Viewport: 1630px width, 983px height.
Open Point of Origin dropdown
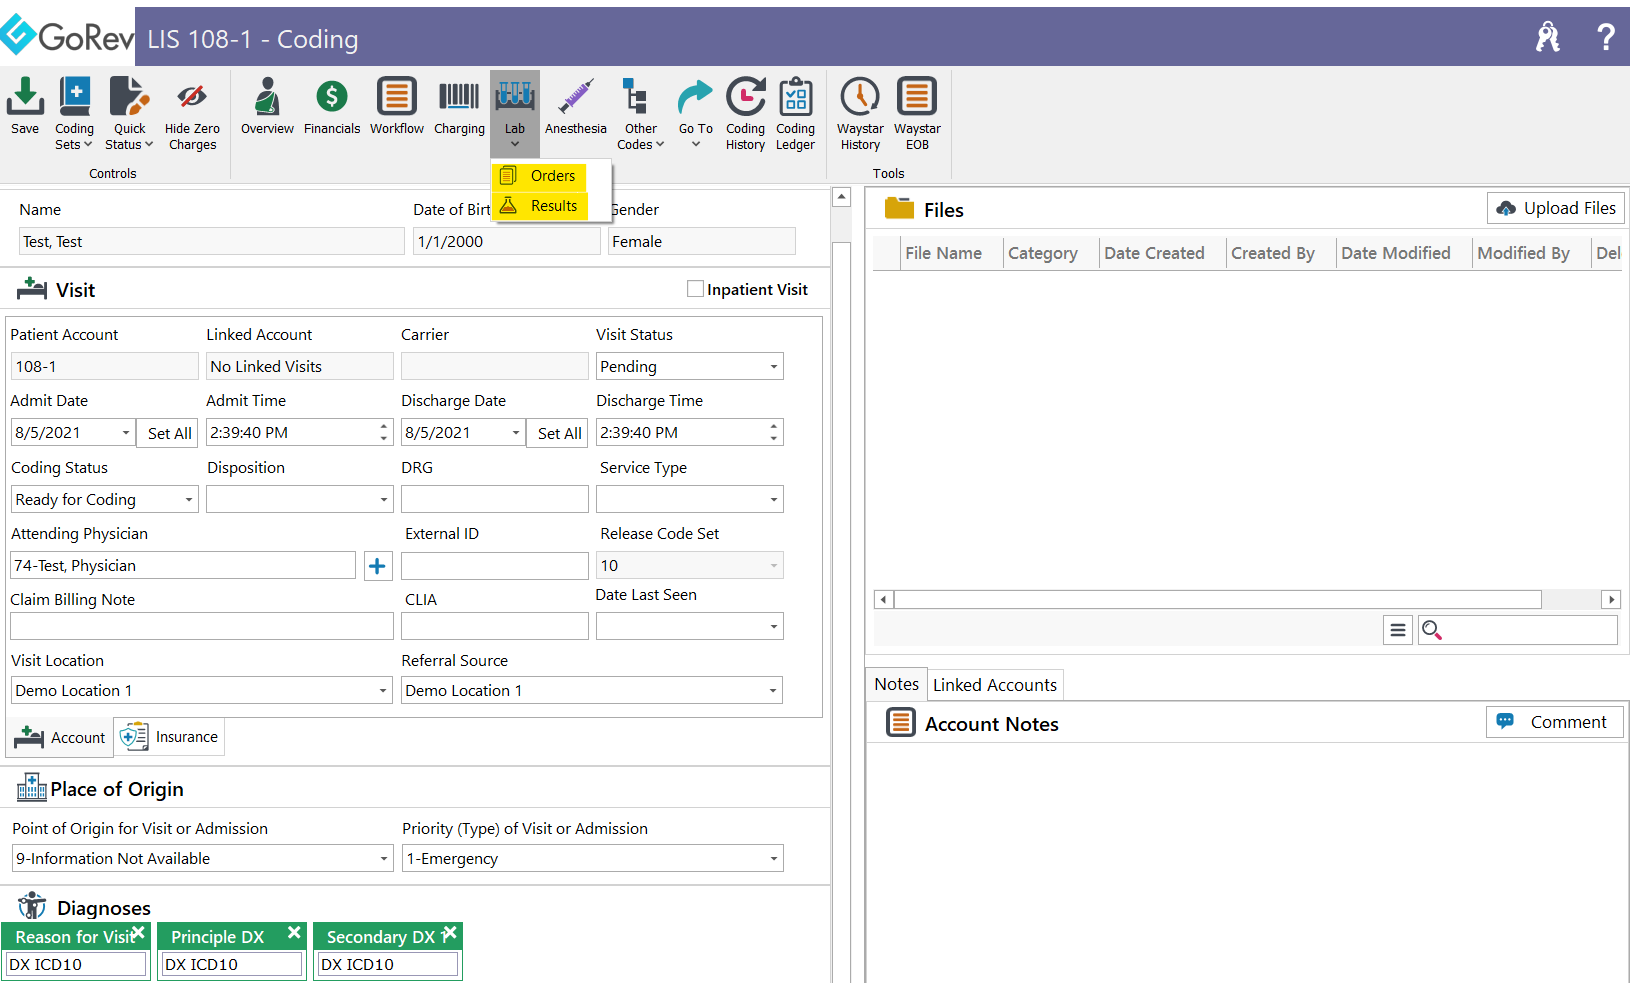pos(383,859)
